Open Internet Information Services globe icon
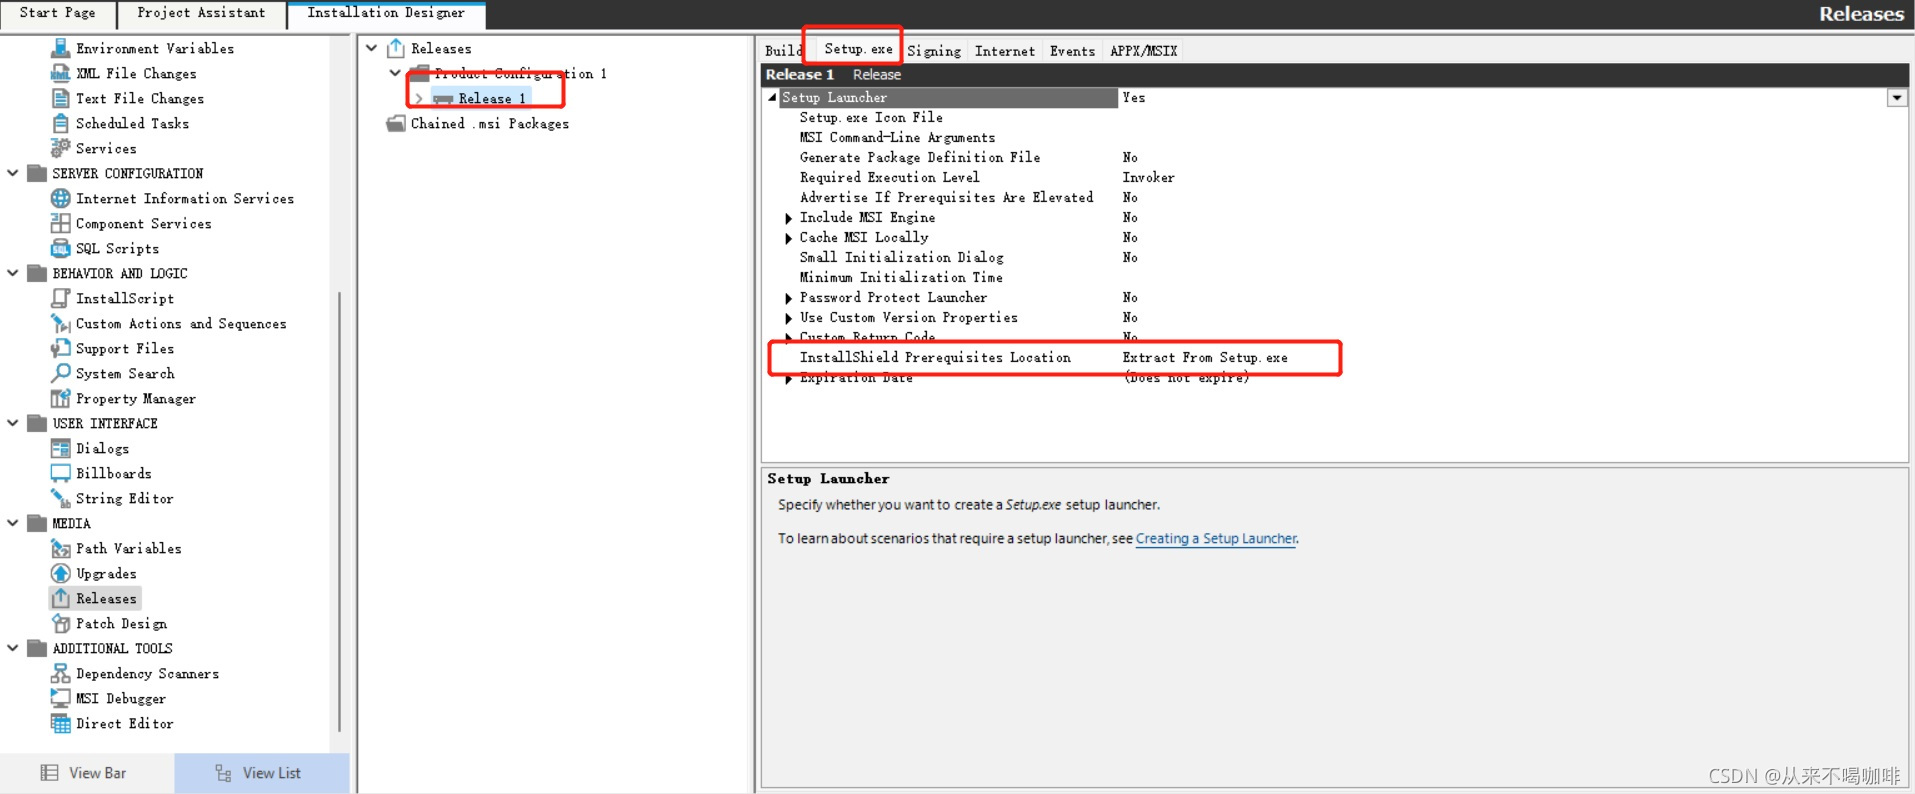This screenshot has width=1915, height=794. point(60,198)
